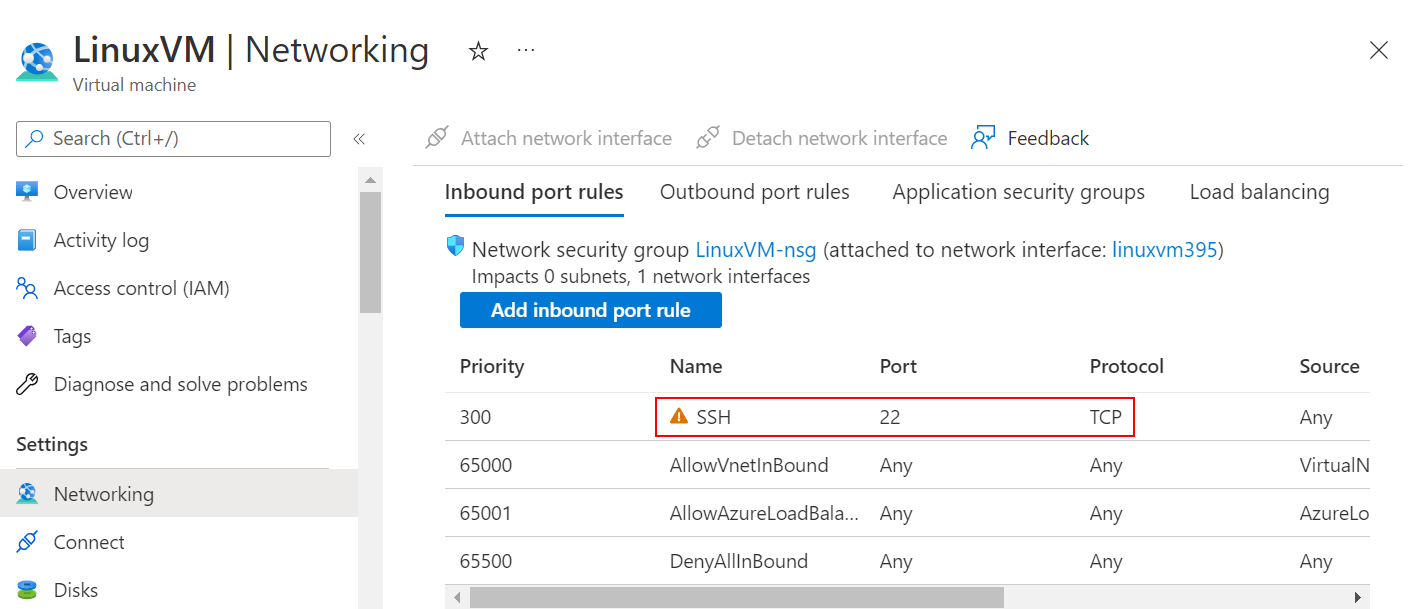Click the Feedback icon in the toolbar

click(984, 137)
